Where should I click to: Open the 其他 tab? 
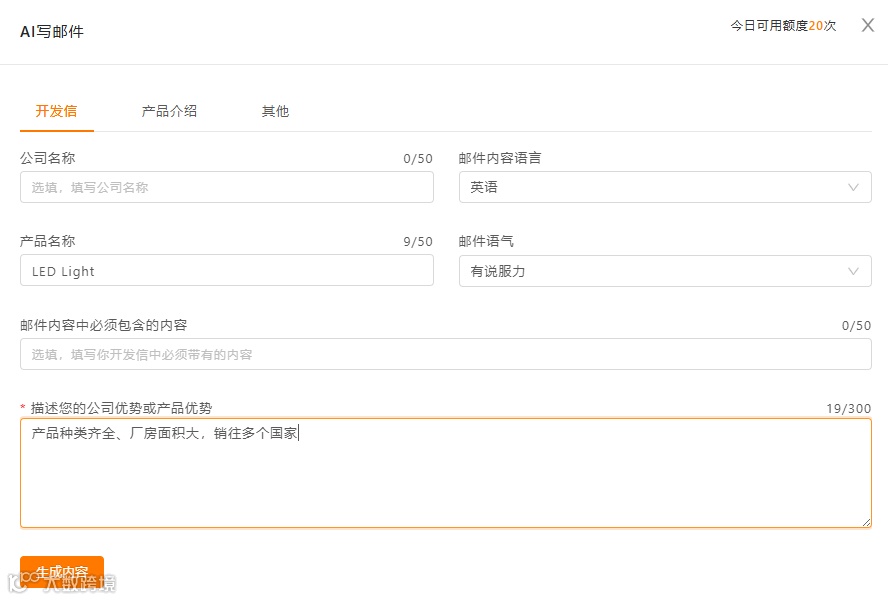[275, 111]
